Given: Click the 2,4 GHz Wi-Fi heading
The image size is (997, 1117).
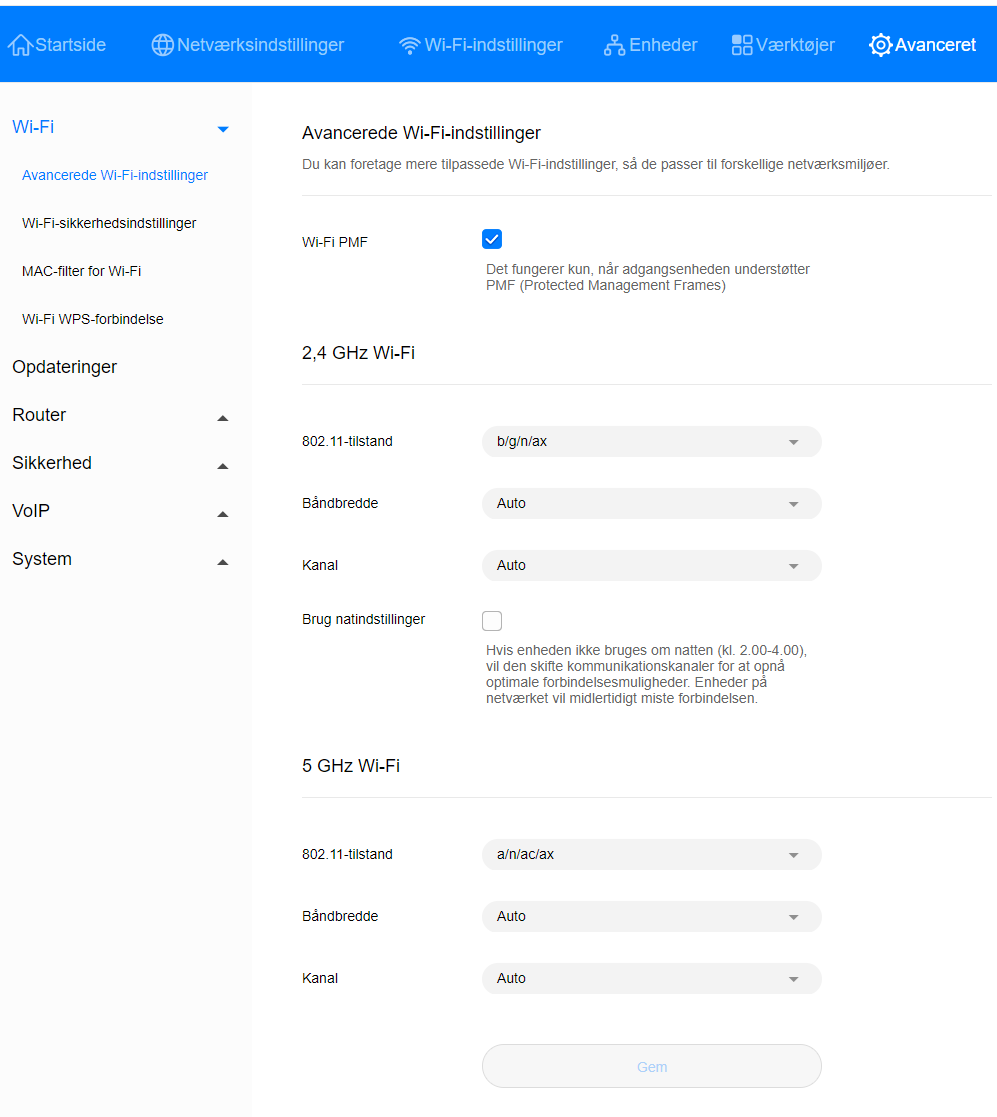Looking at the screenshot, I should (358, 353).
